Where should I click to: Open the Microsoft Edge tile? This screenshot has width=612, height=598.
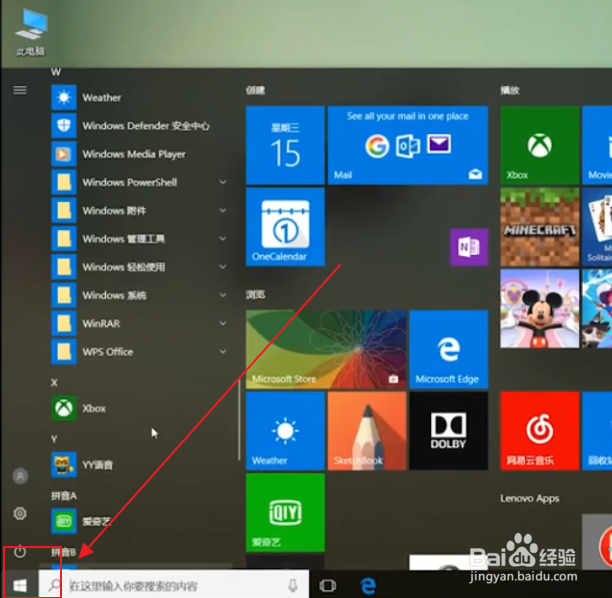tap(449, 349)
